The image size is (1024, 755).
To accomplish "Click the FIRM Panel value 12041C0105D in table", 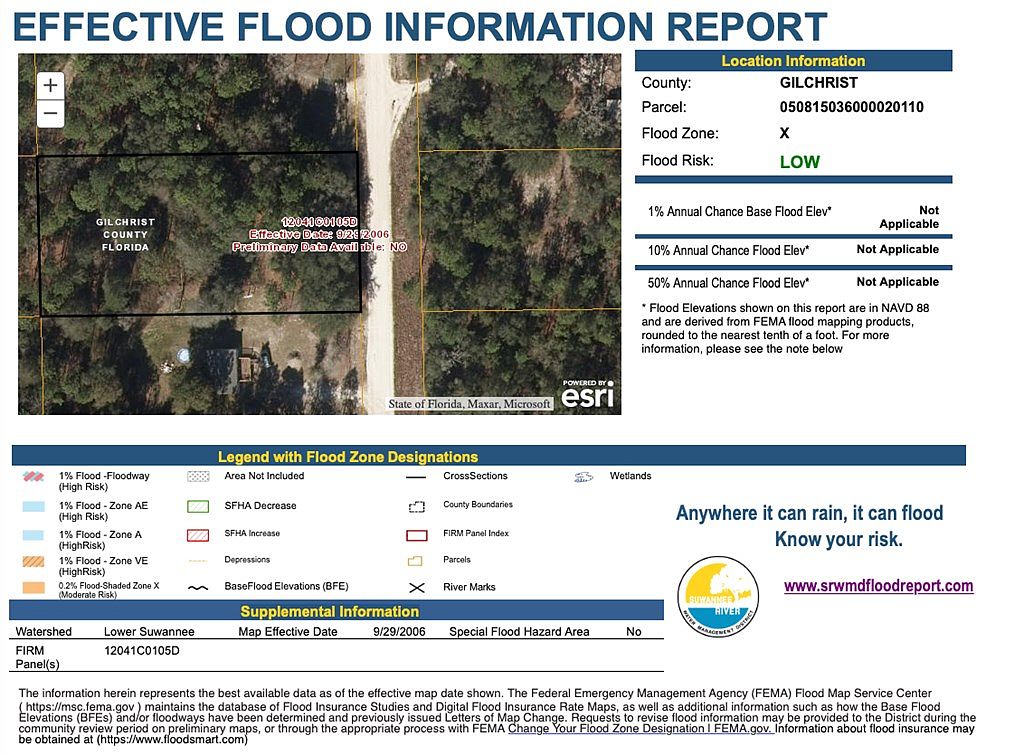I will click(142, 651).
